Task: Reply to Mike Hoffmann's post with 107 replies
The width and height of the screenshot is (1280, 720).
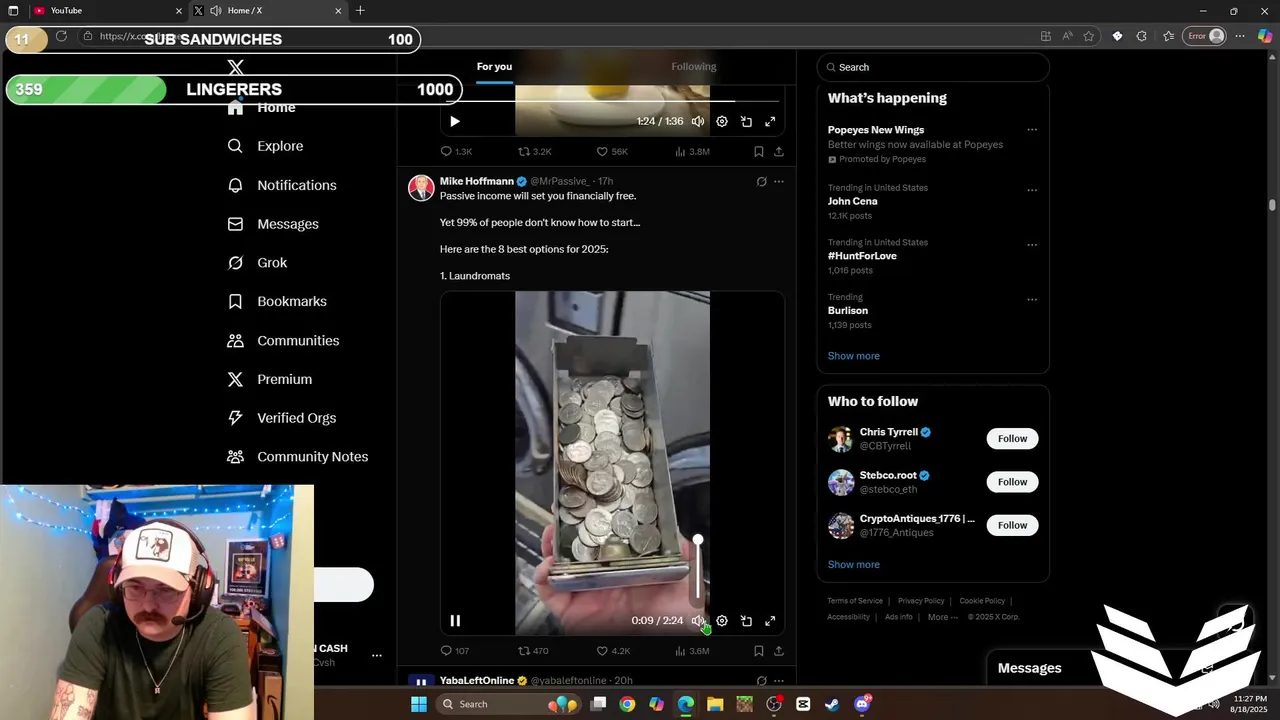Action: (x=455, y=651)
